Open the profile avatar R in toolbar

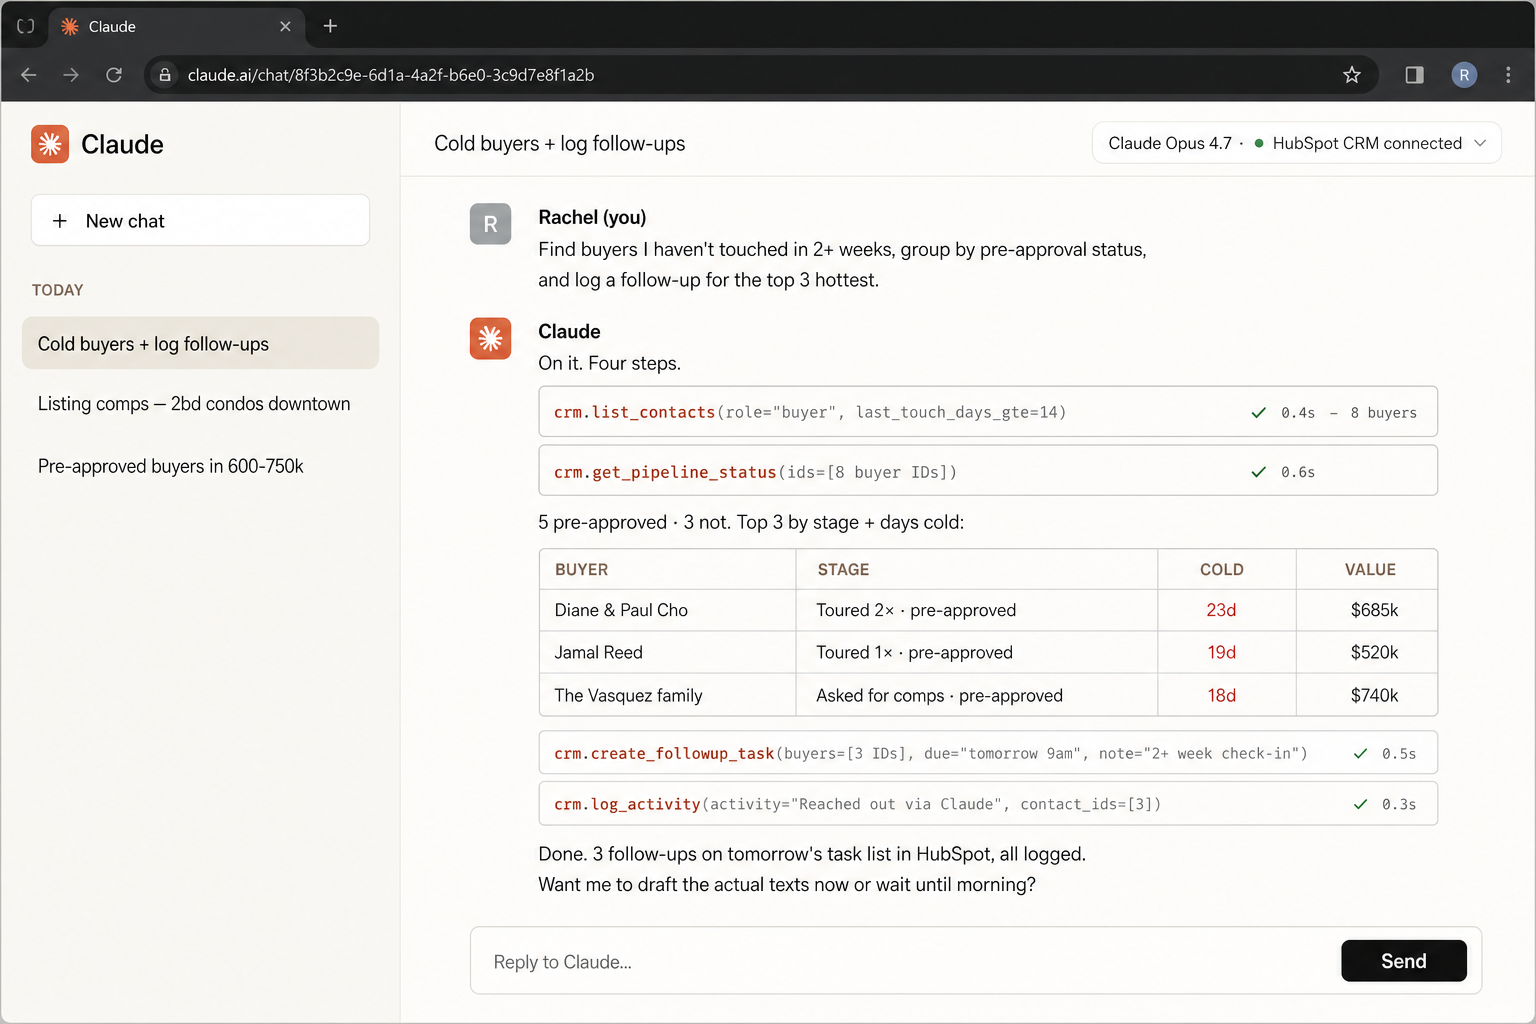(x=1464, y=75)
